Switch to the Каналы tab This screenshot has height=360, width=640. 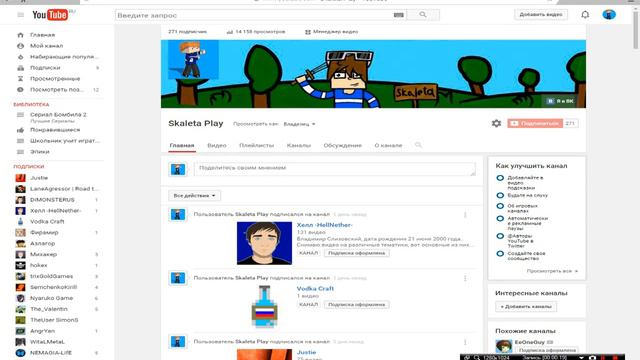tap(299, 145)
